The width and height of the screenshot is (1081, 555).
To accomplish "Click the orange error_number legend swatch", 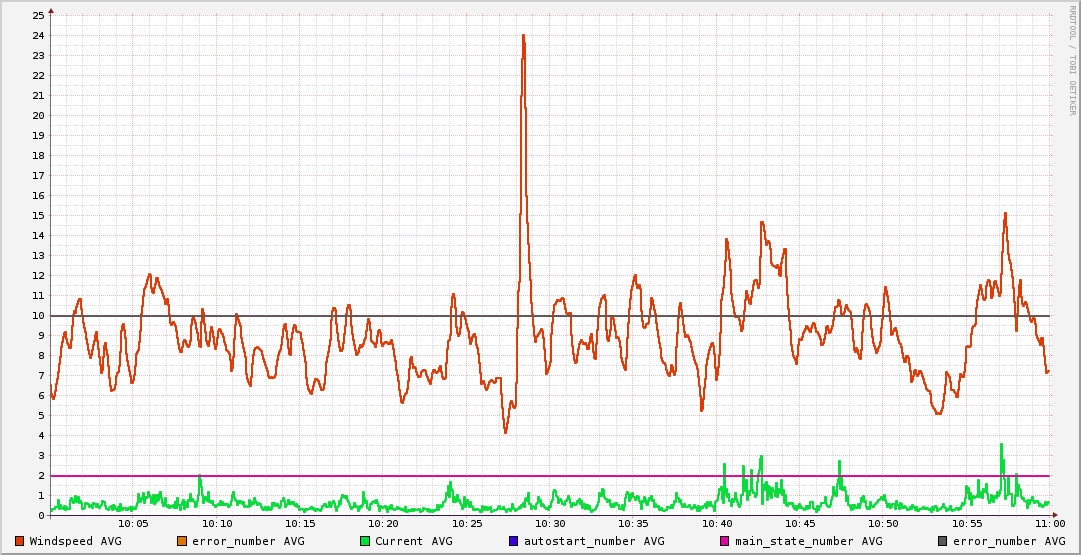I will 182,541.
